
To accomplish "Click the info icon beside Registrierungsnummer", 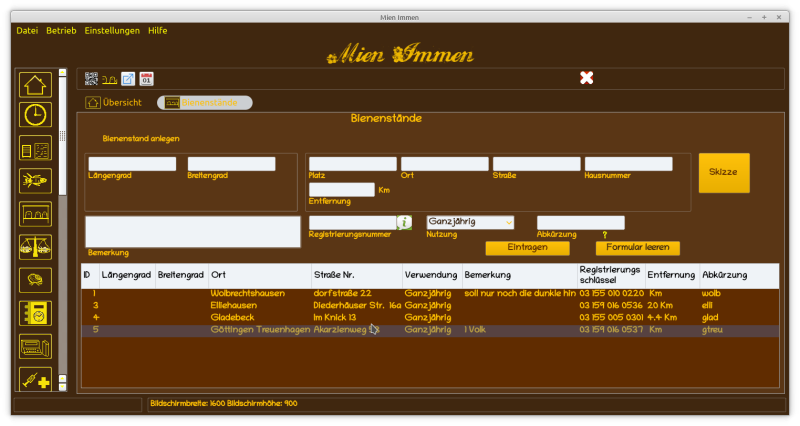I will [404, 222].
